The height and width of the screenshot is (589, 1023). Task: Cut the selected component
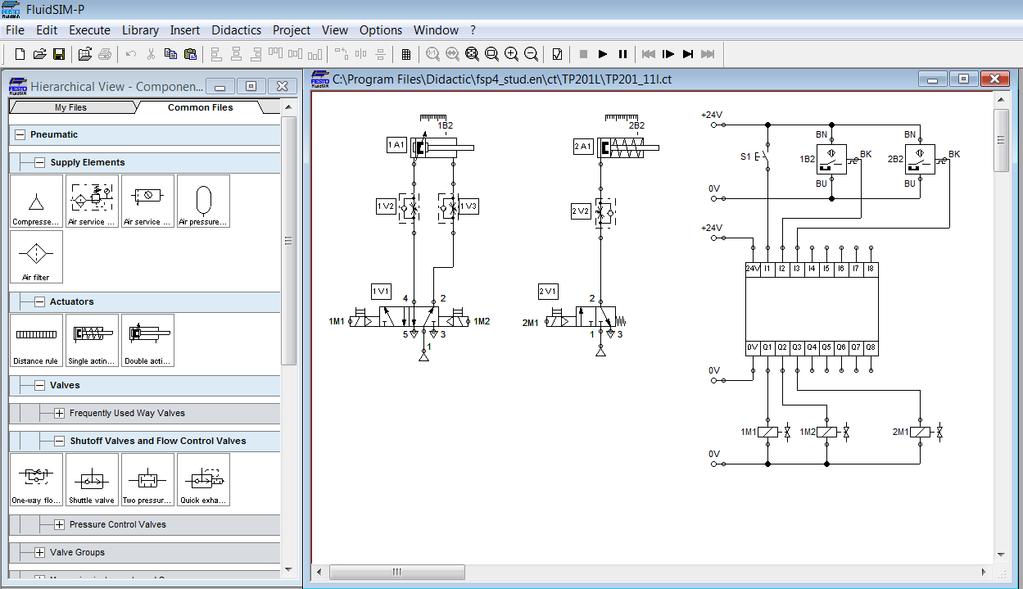point(151,54)
